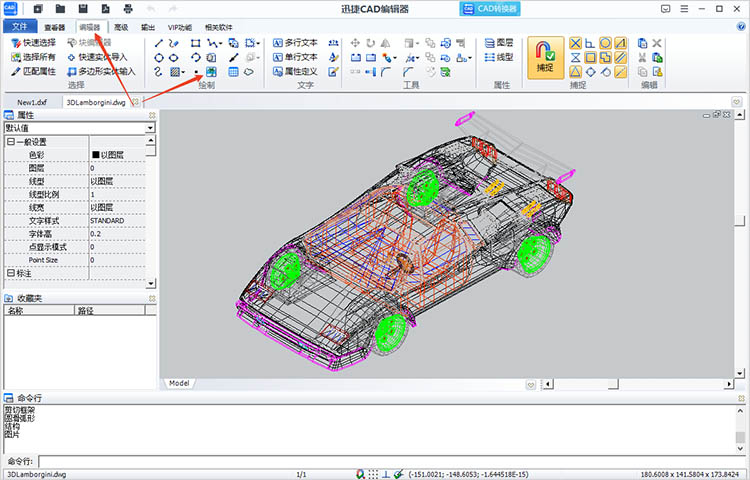Toggle the grid icon in status bar
The image size is (750, 480).
coord(373,474)
